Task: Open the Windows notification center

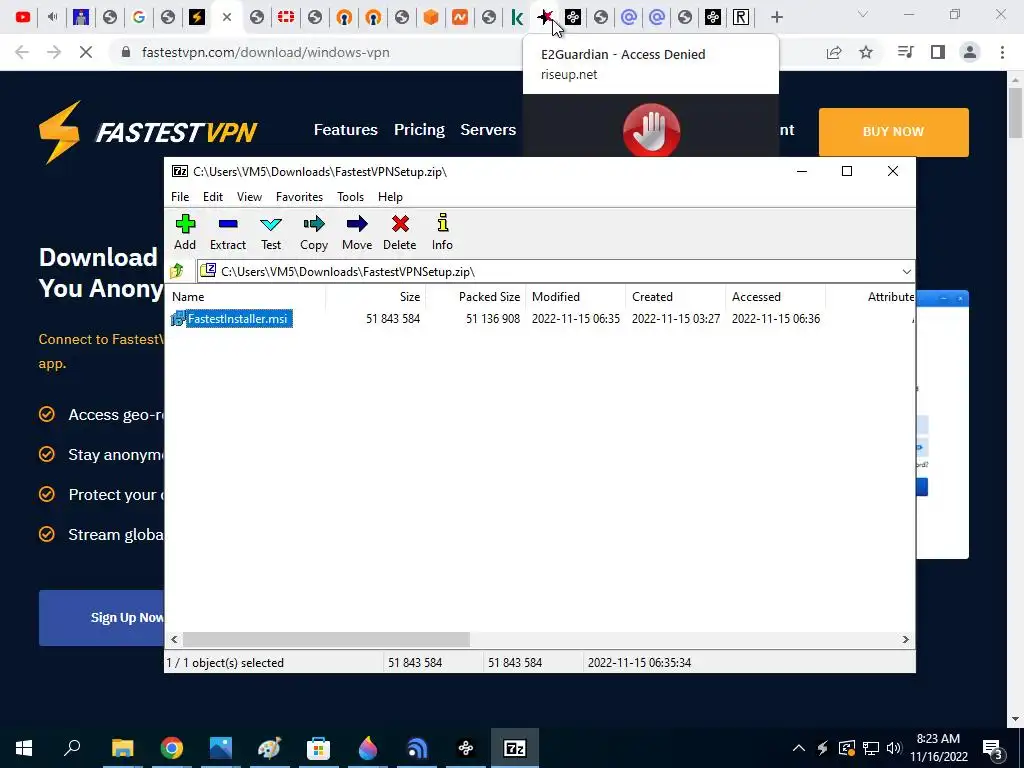Action: click(992, 748)
